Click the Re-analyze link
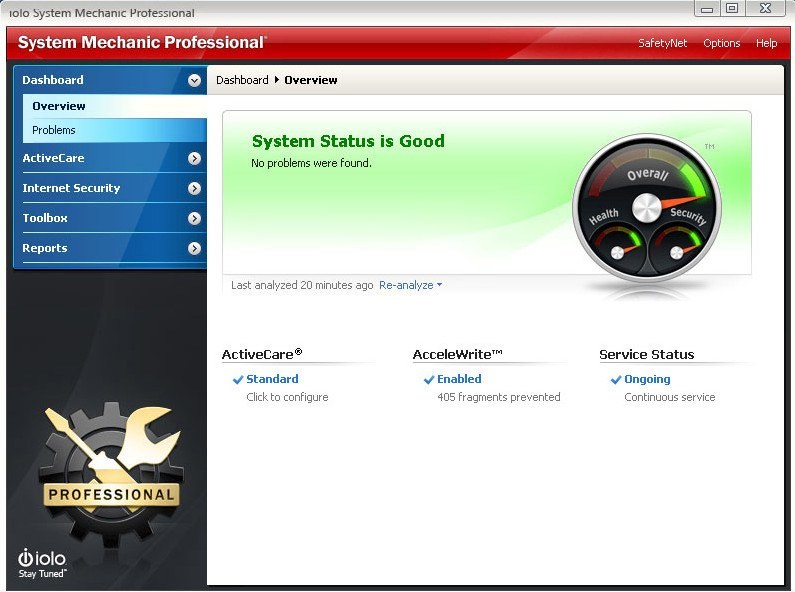 [x=406, y=285]
